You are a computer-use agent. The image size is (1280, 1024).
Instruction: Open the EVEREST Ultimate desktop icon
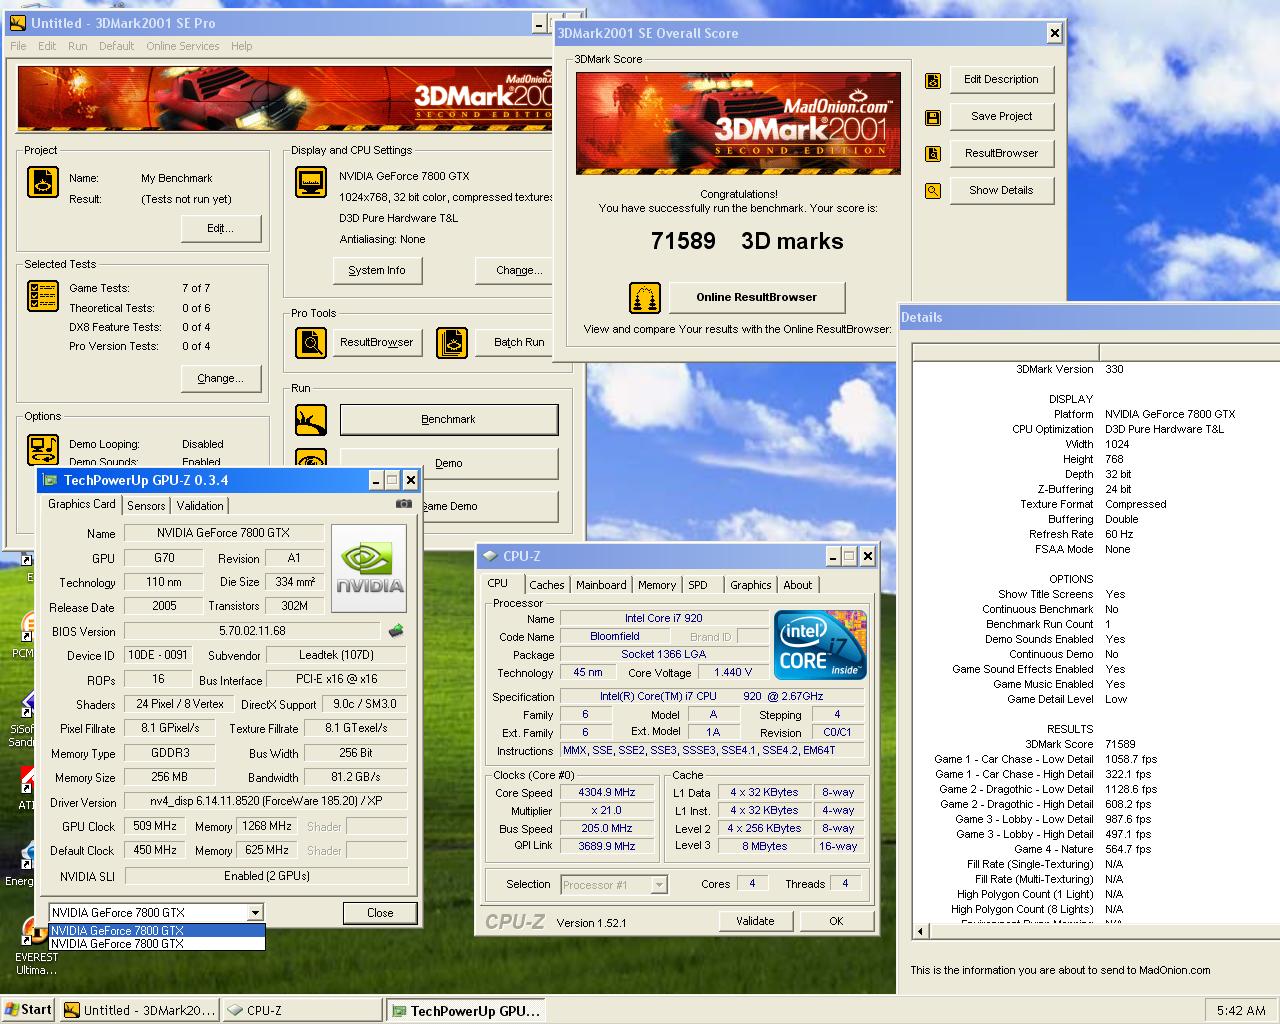coord(36,947)
